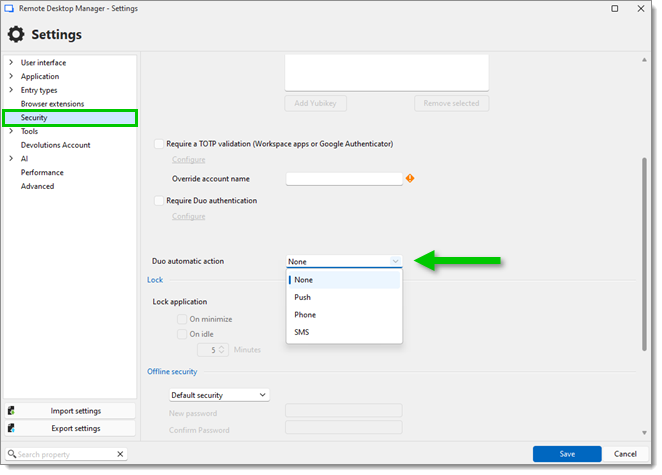Select Push from the Duo action list
The width and height of the screenshot is (662, 475).
click(x=303, y=297)
